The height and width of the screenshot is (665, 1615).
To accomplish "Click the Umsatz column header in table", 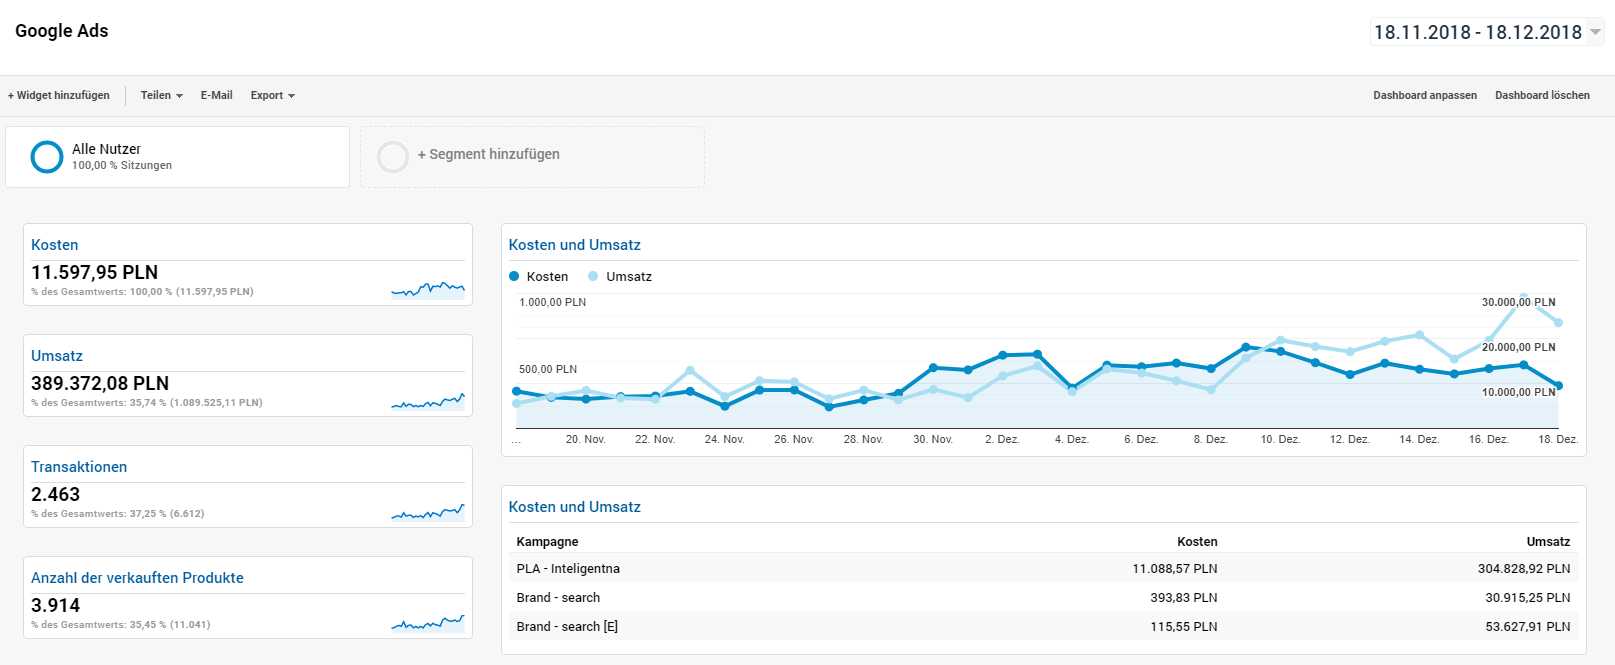I will 1548,542.
